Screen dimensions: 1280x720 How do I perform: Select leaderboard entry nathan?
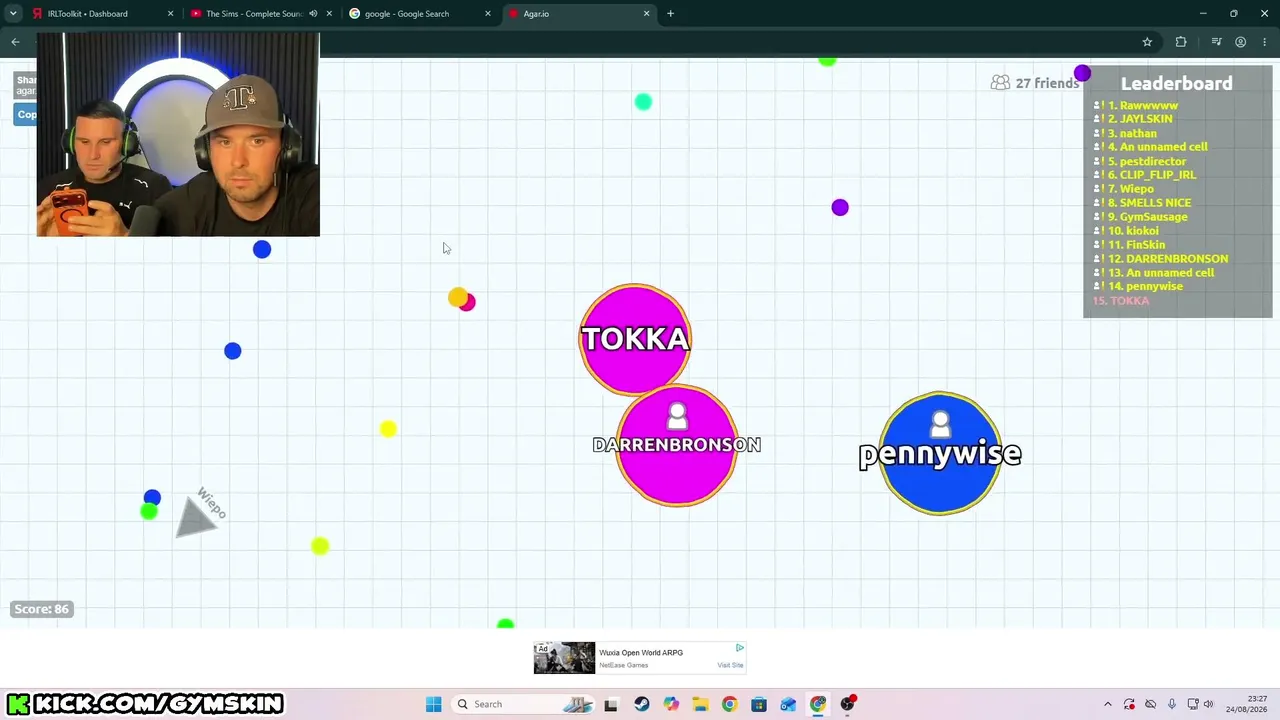[x=1125, y=133]
